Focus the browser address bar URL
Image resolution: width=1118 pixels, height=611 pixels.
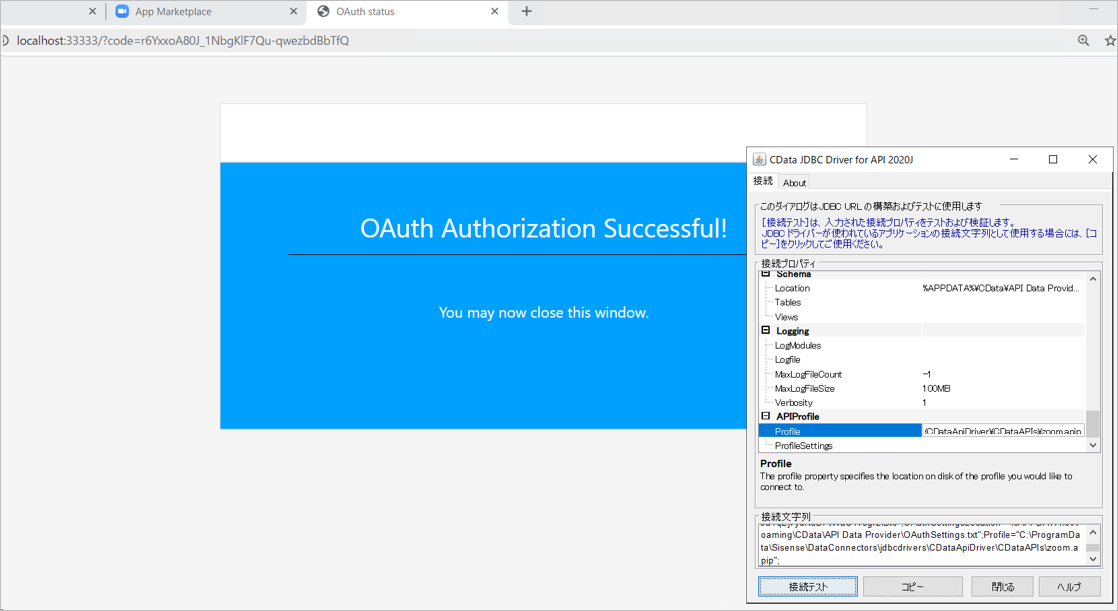point(183,41)
